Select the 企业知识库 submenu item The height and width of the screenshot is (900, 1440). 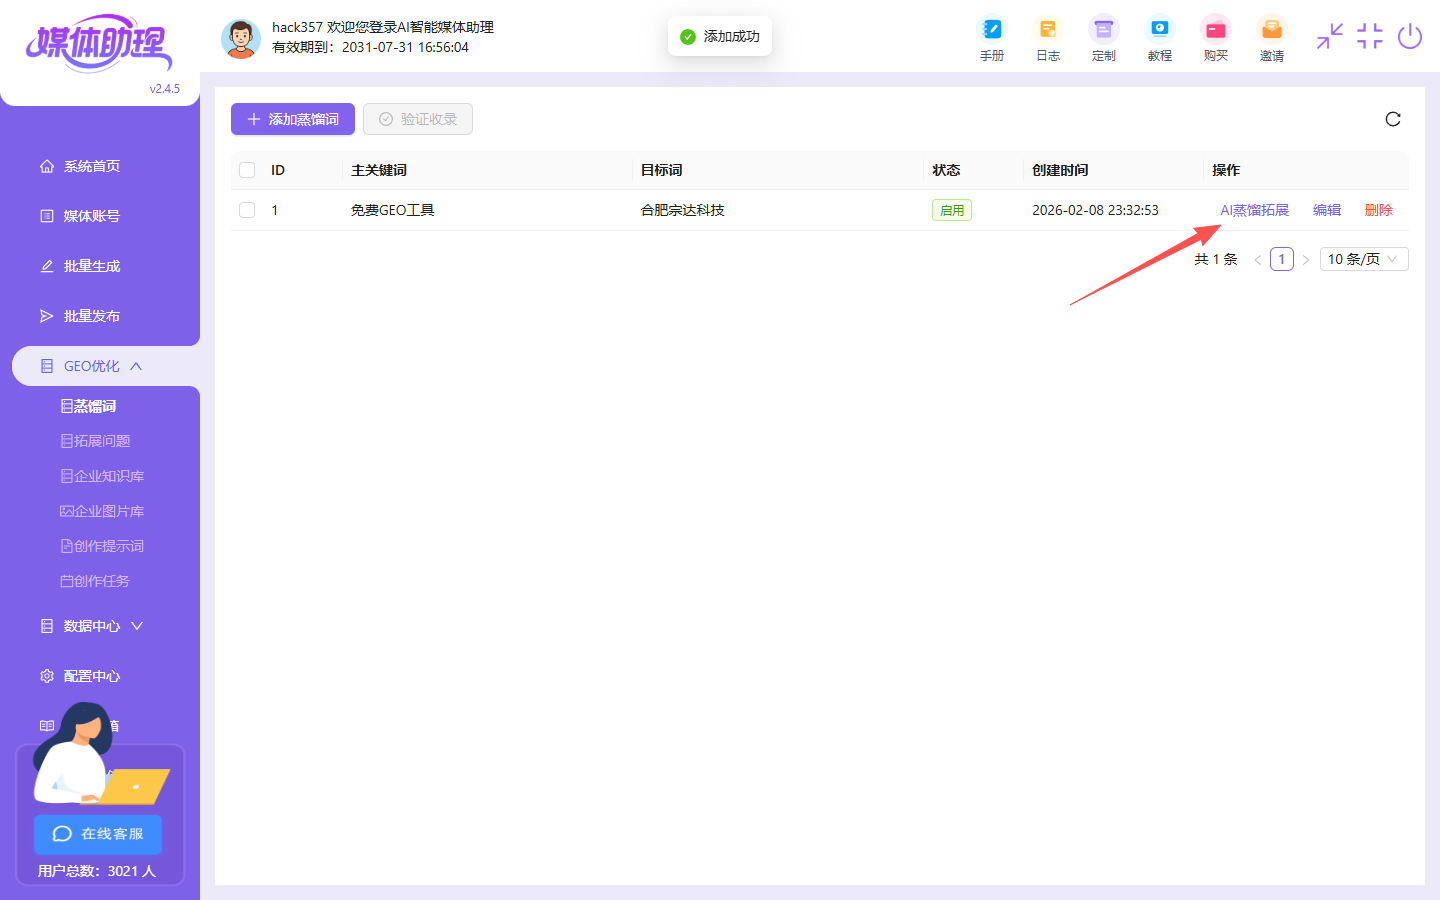click(x=103, y=476)
